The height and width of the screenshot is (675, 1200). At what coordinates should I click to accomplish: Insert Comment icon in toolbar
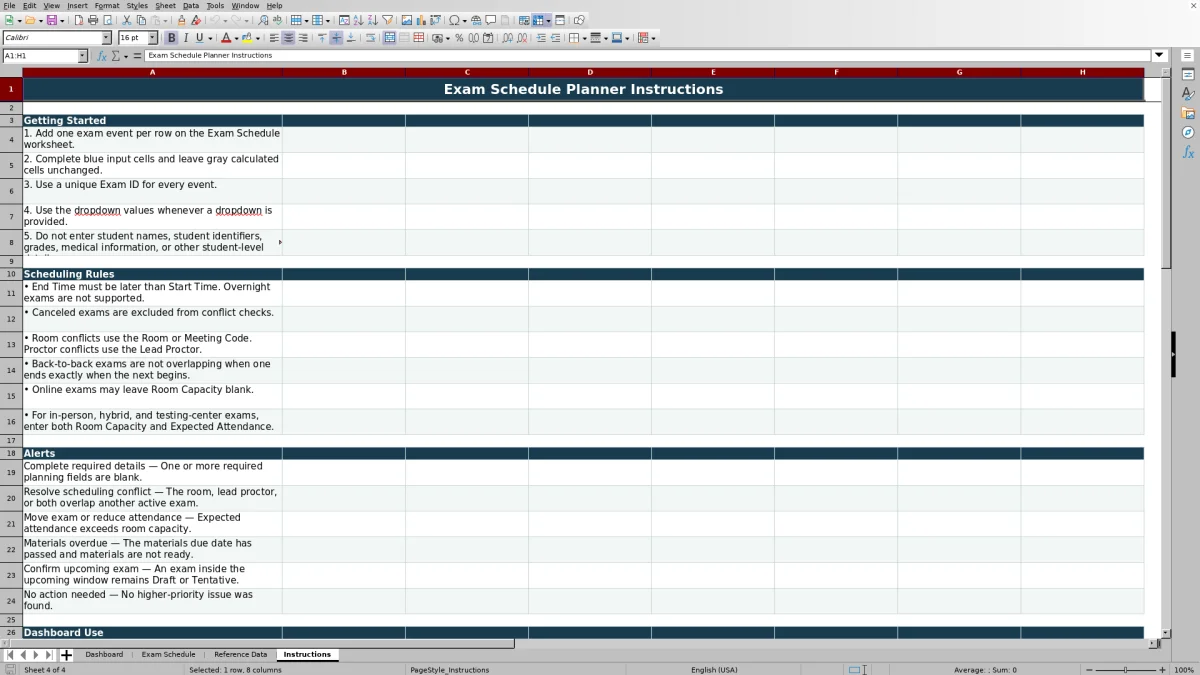click(x=491, y=20)
